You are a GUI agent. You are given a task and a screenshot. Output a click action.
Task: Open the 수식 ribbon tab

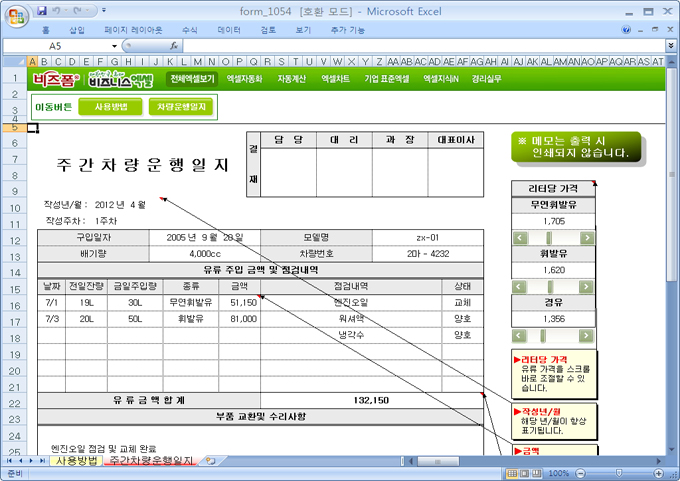pos(190,30)
